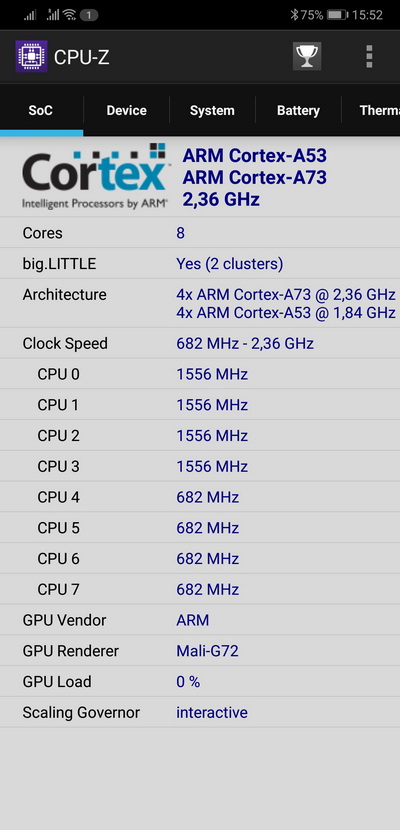Select the Architecture row
The height and width of the screenshot is (830, 400).
(200, 303)
